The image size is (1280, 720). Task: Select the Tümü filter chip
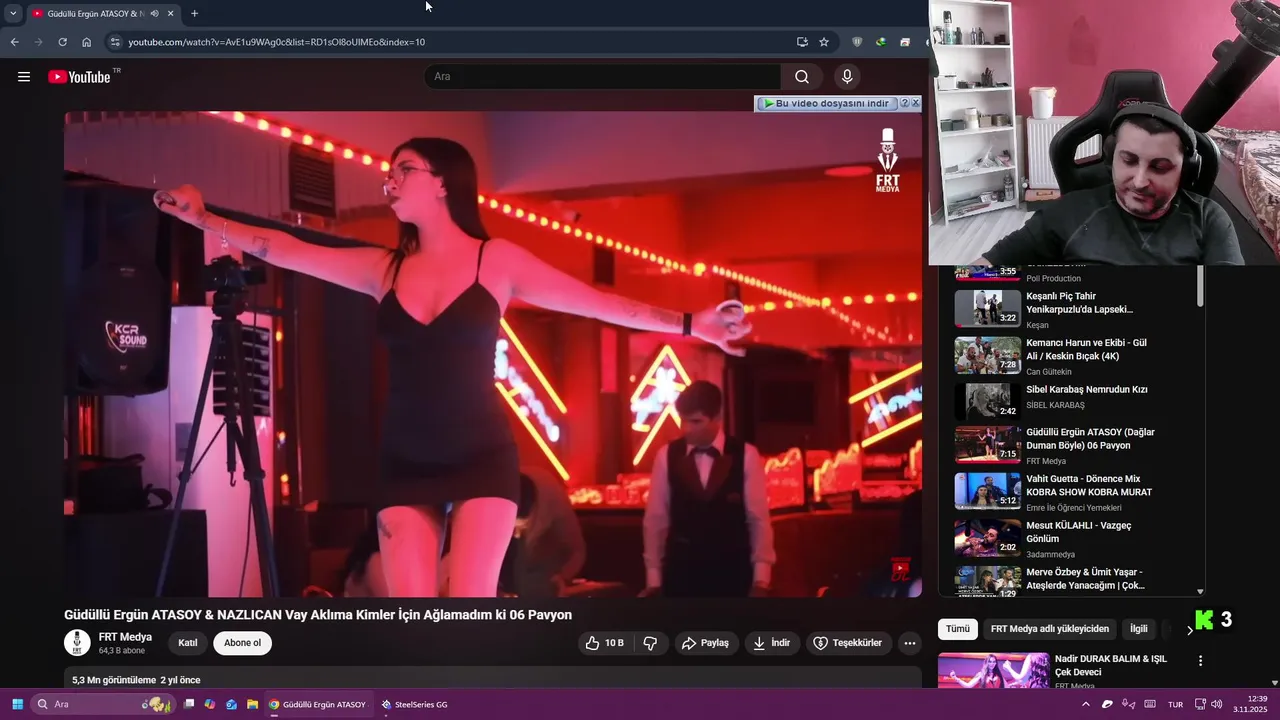958,629
